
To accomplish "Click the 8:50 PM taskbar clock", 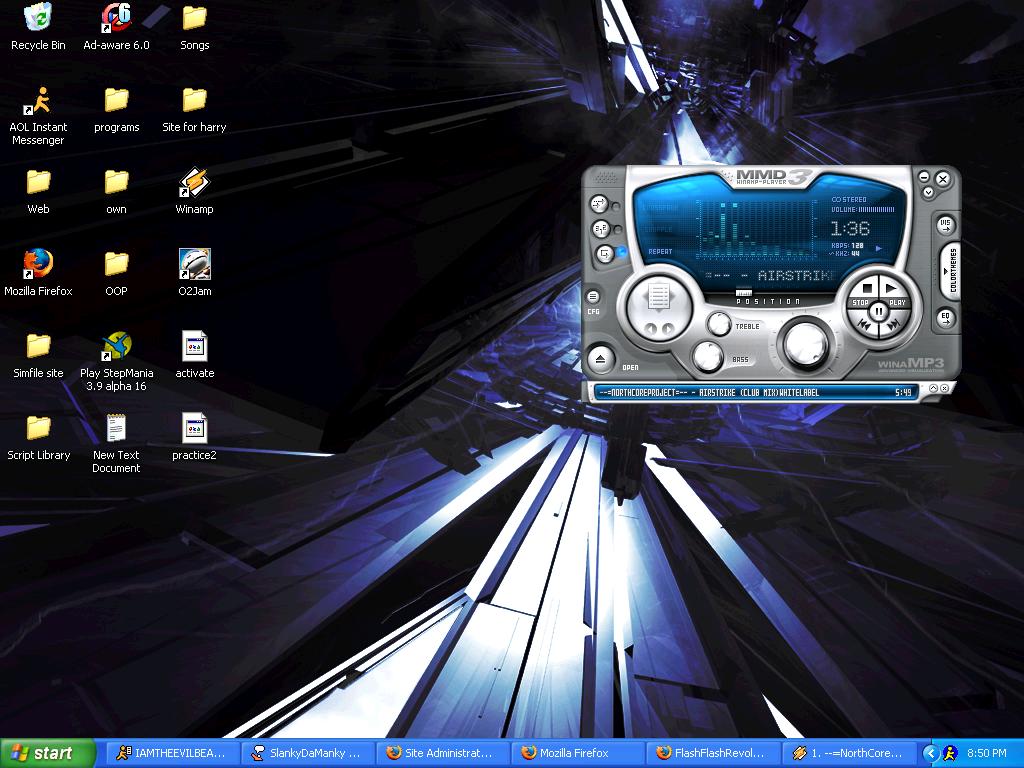I will point(987,753).
